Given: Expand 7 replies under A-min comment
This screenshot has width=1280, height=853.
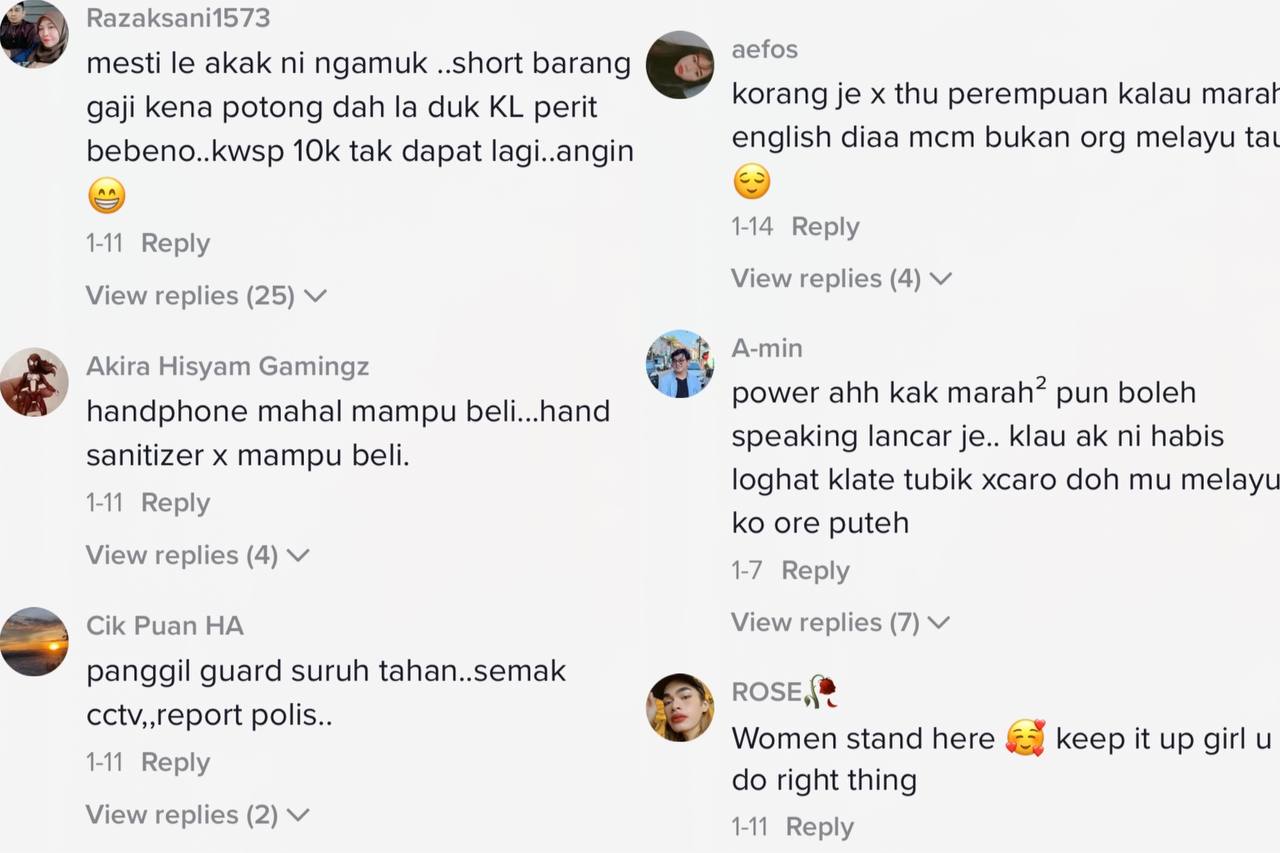Looking at the screenshot, I should click(841, 622).
